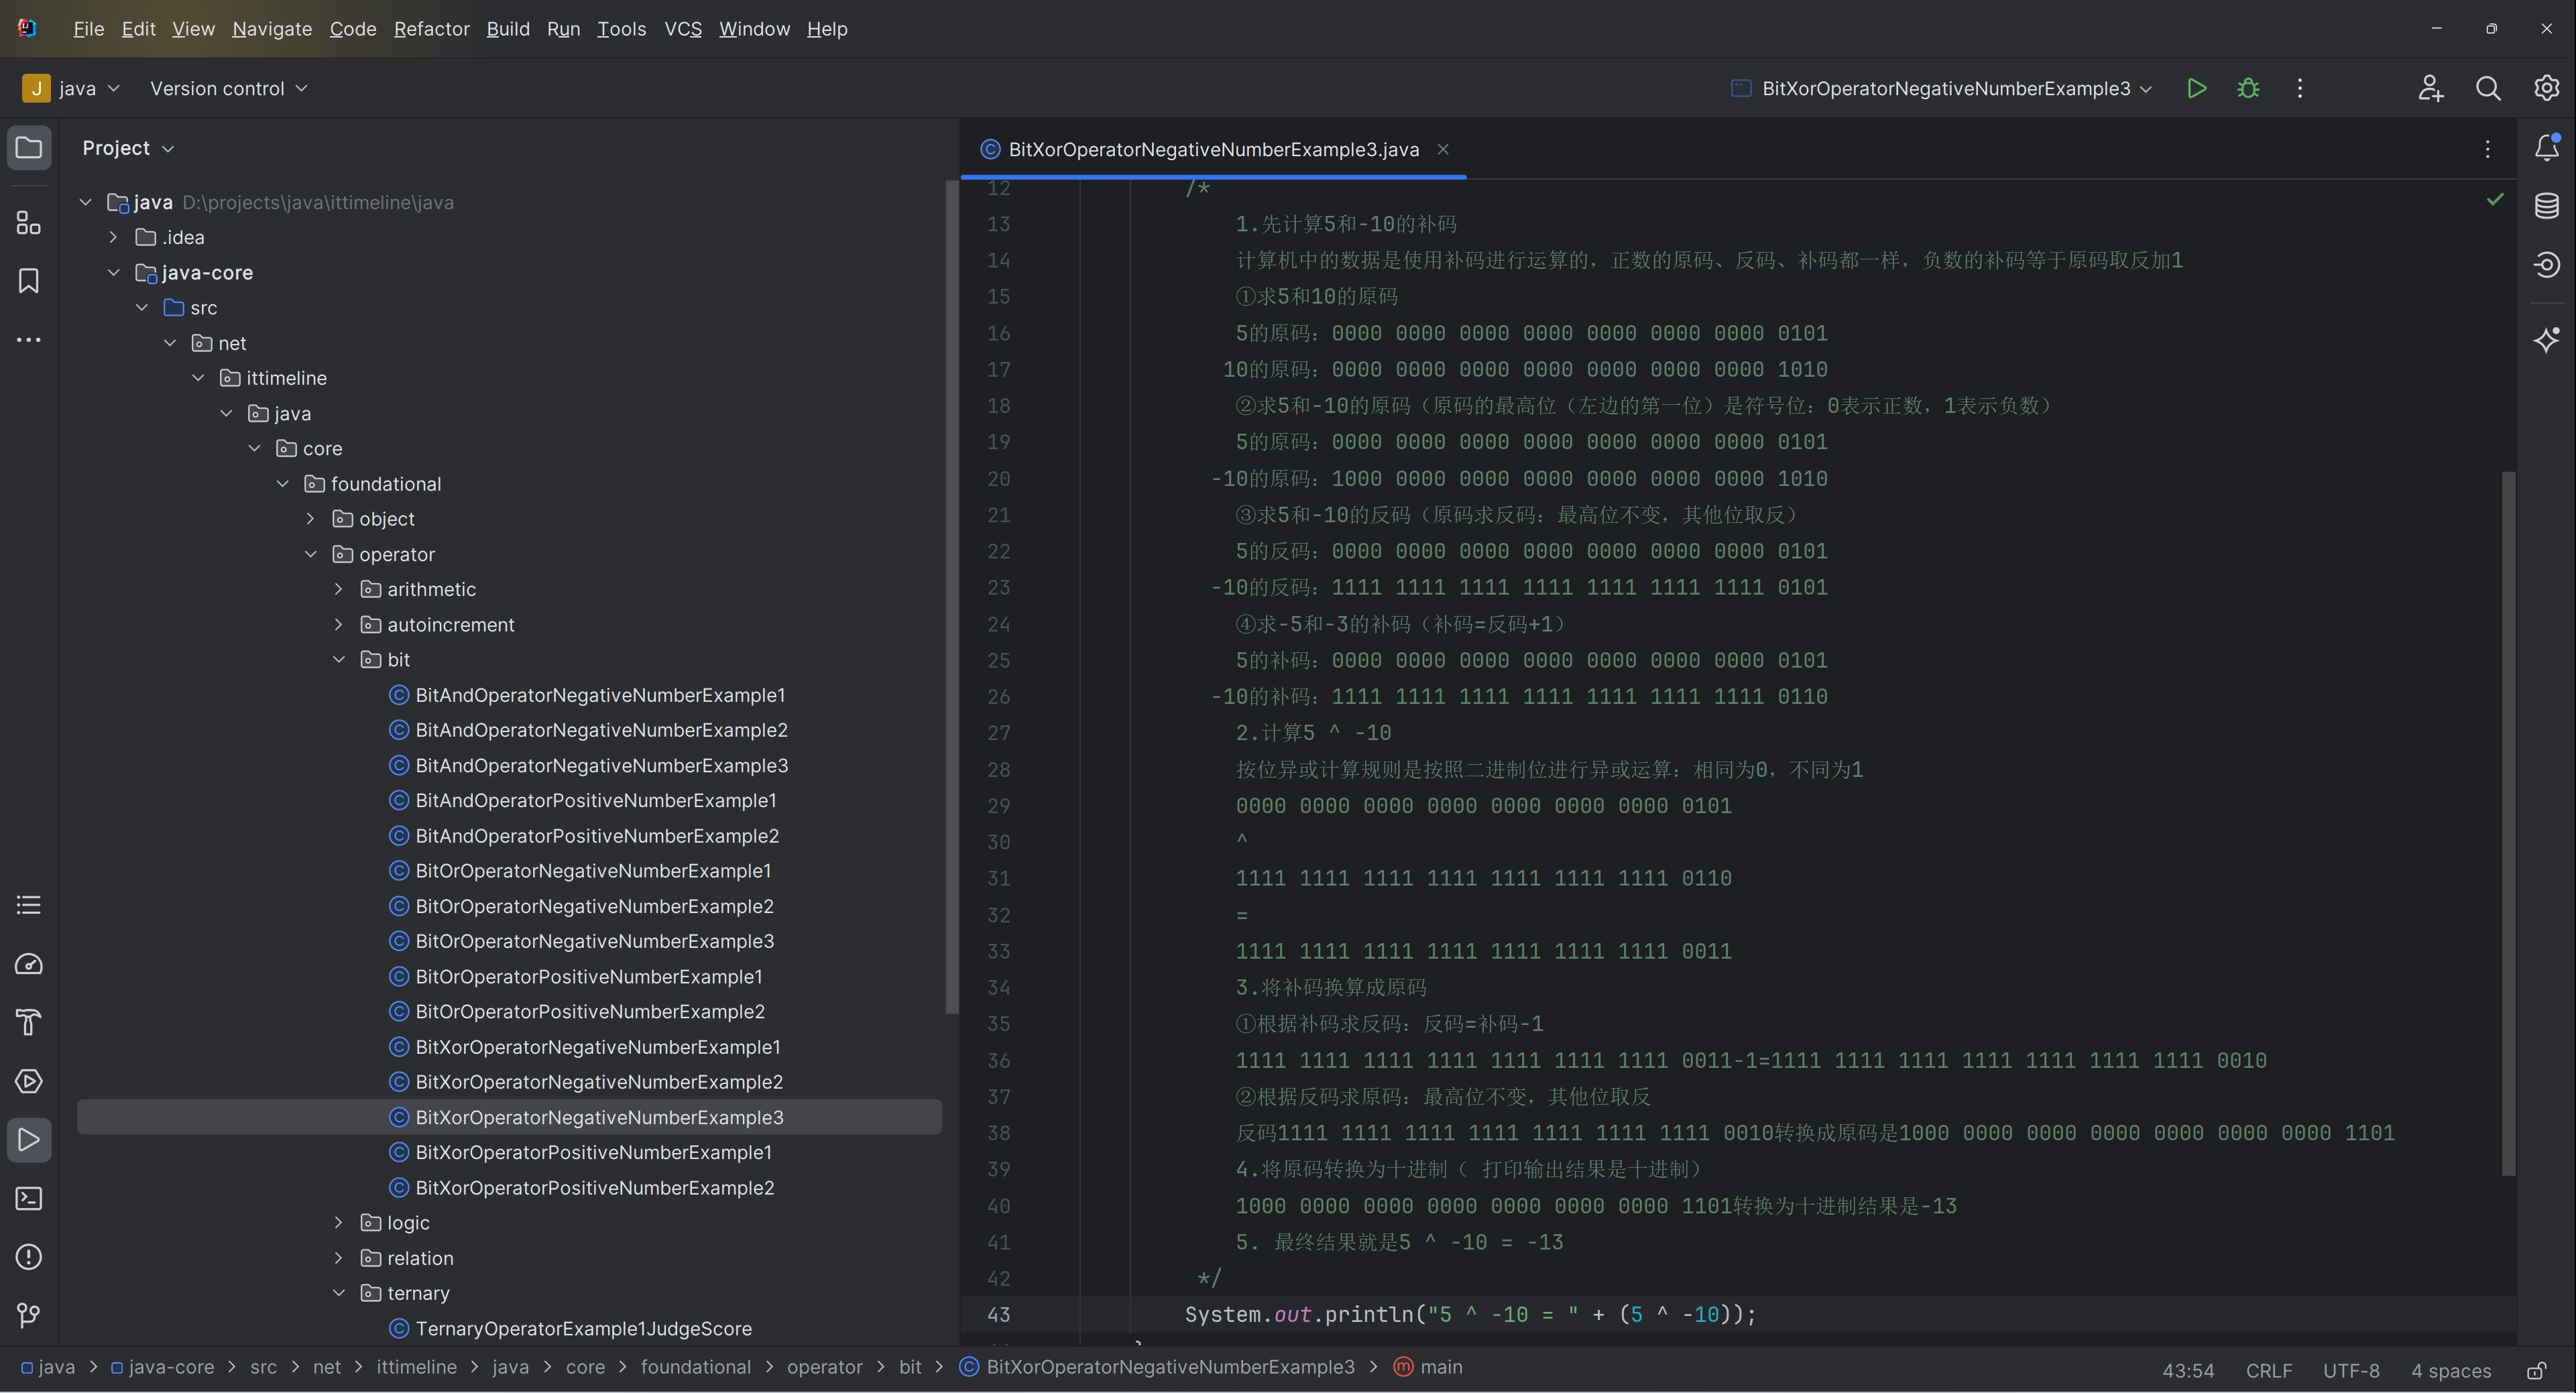
Task: Open Code With Me add-user icon
Action: coord(2431,88)
